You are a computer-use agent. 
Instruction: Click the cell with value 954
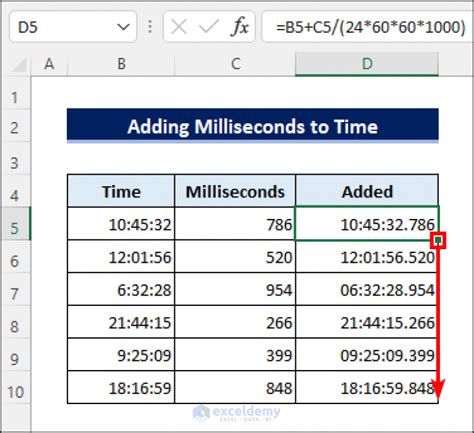[235, 289]
